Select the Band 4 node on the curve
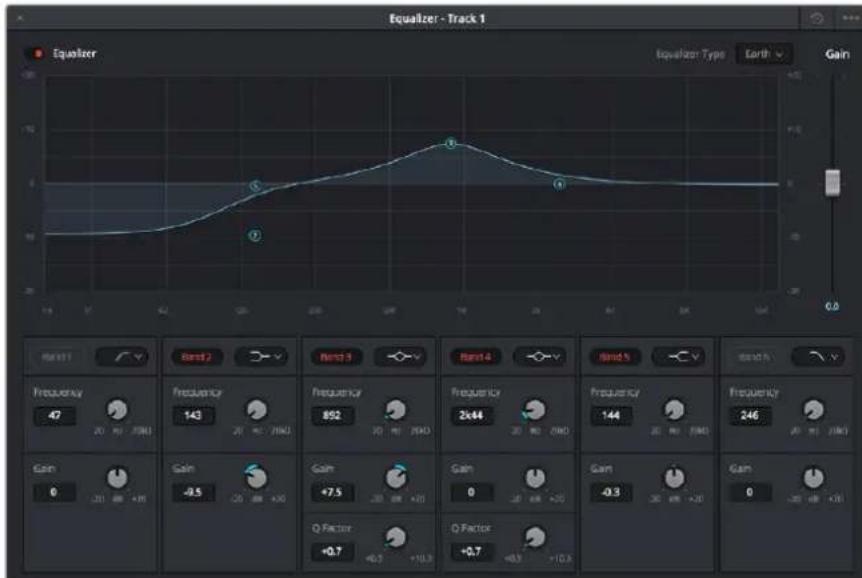Screen dimensions: 862x578 click(x=559, y=184)
